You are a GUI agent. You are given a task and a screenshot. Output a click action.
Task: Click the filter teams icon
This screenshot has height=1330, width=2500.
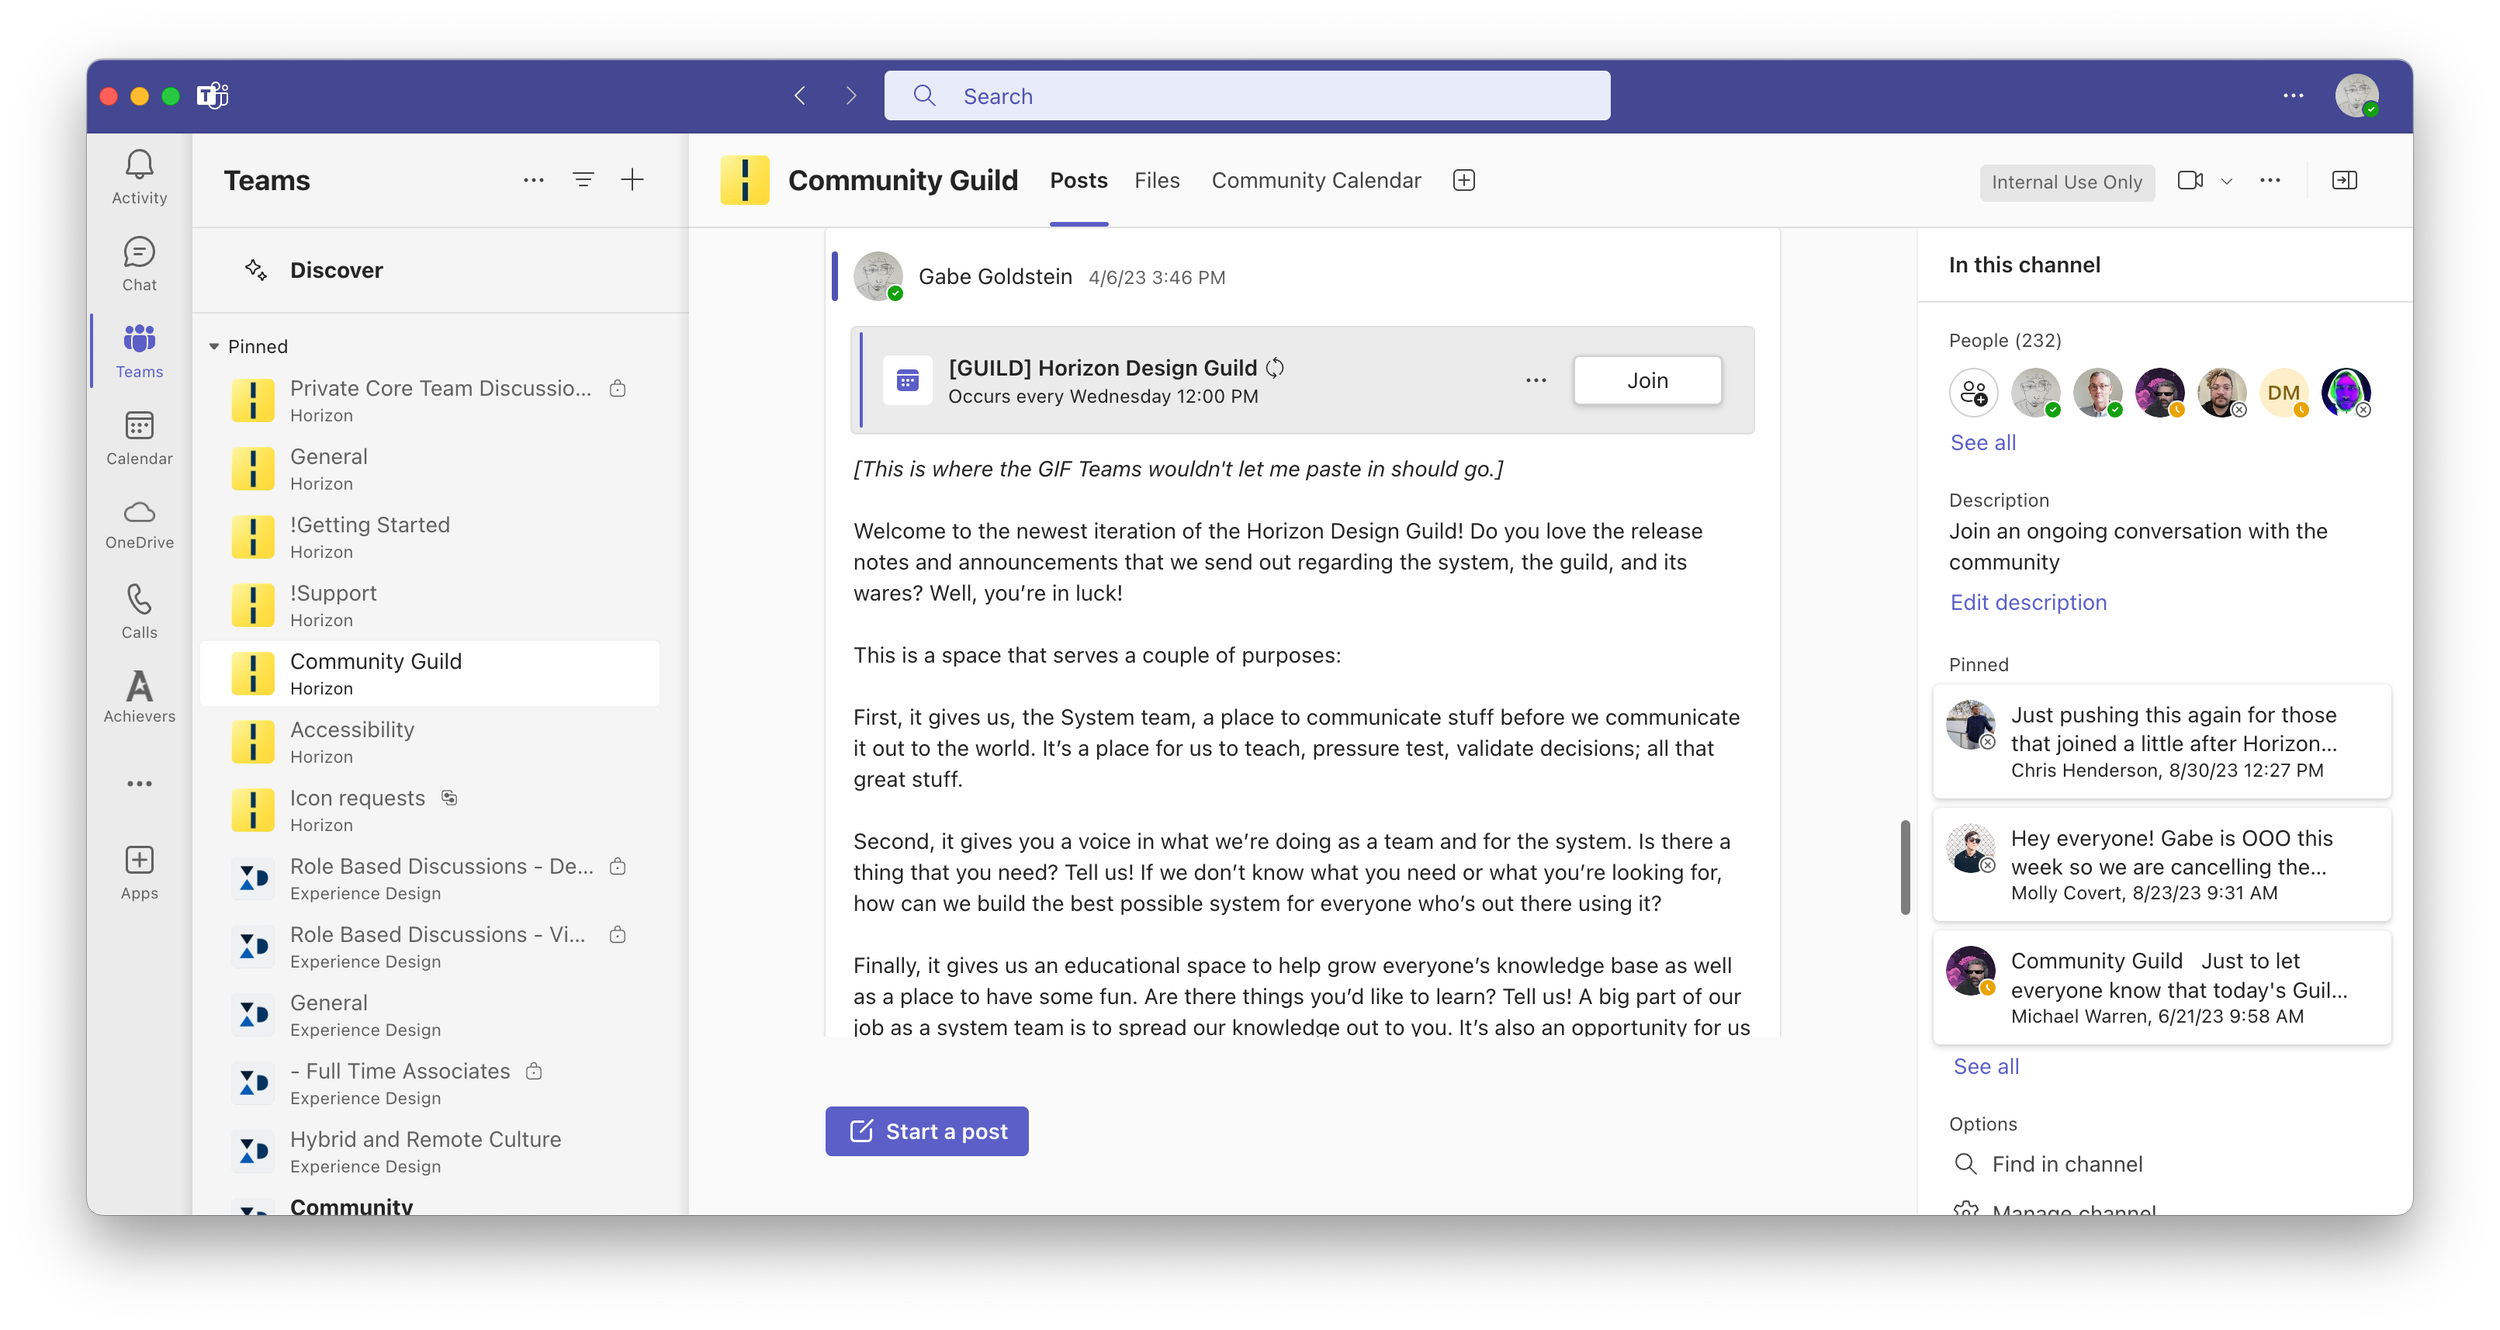point(583,180)
